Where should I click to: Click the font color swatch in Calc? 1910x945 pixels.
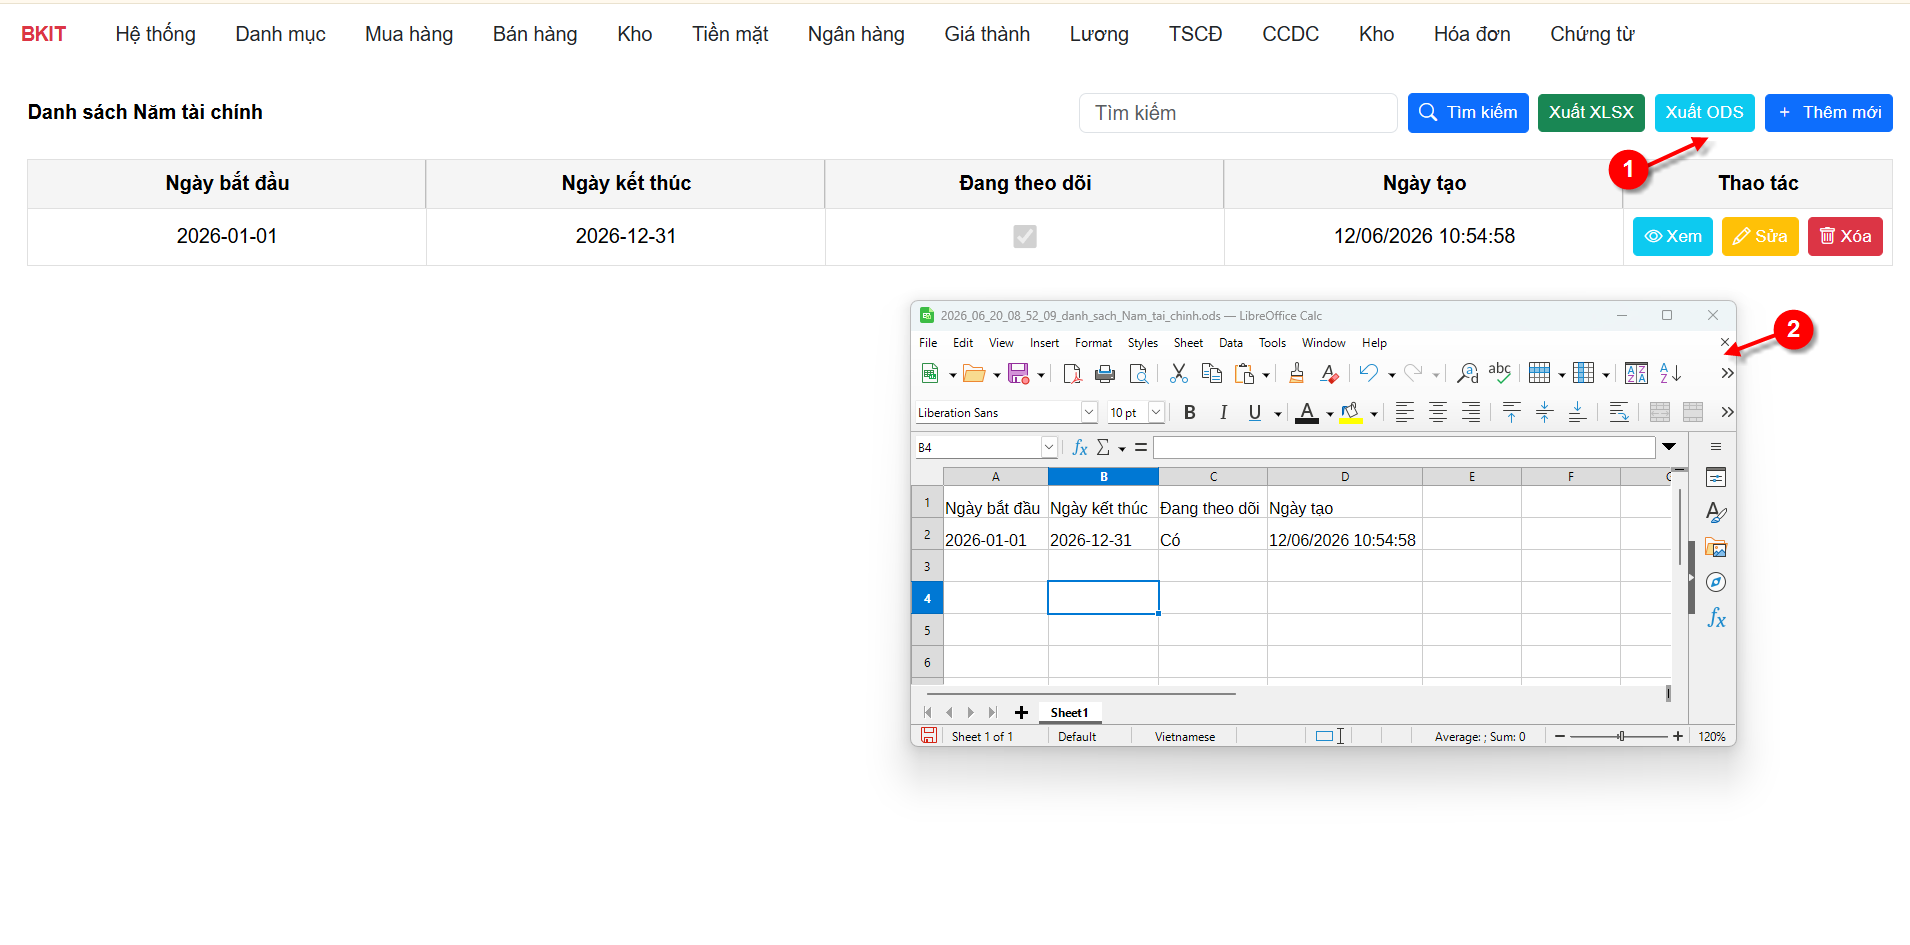click(x=1306, y=413)
